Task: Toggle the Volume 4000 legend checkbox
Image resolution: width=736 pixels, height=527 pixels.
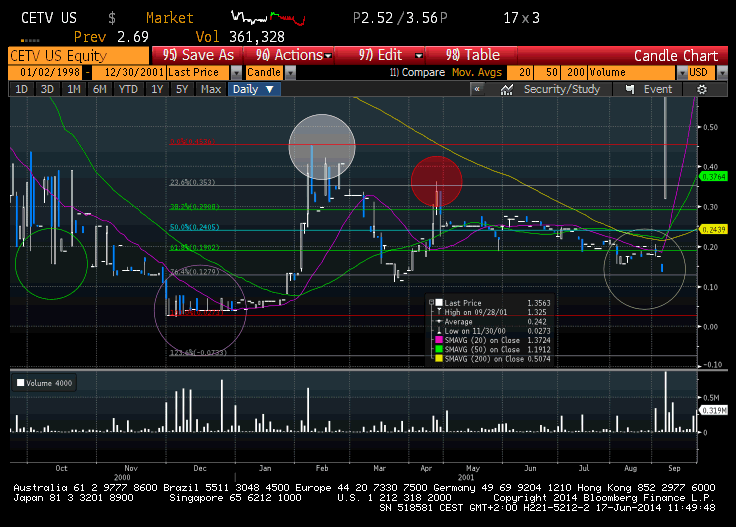Action: point(20,383)
